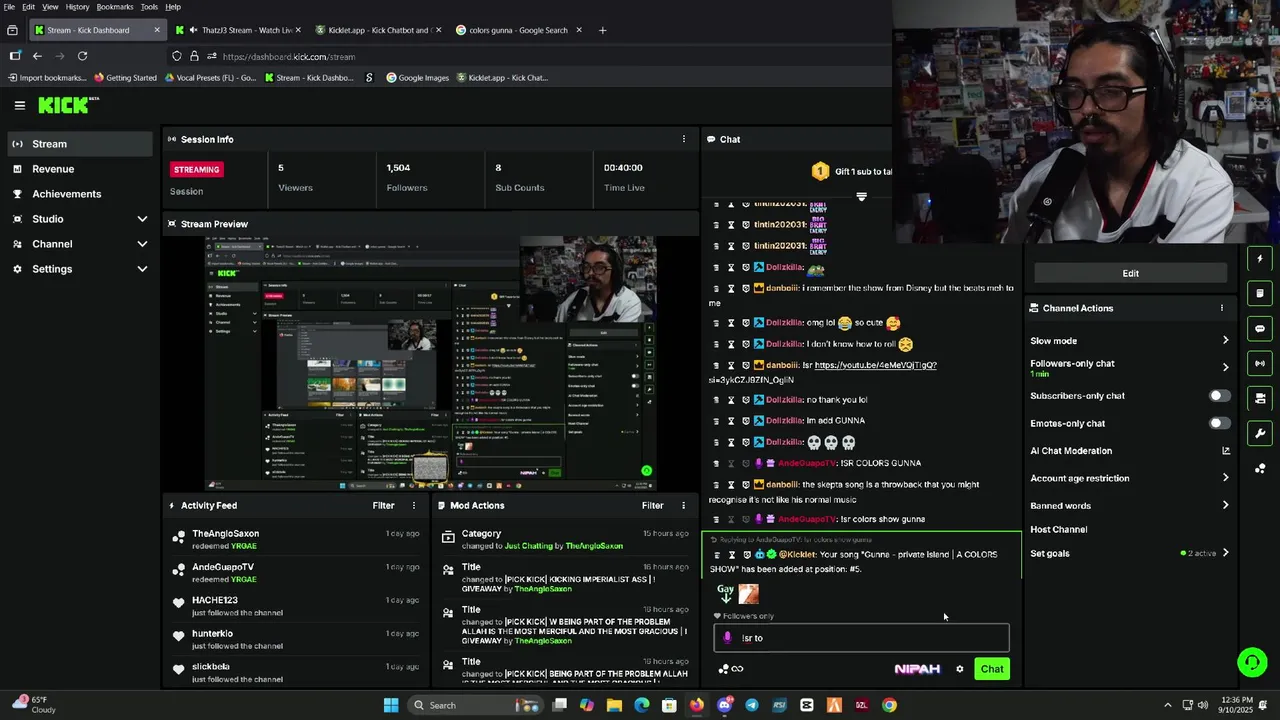Open the broadcast signal icon in the right rail

click(1260, 363)
